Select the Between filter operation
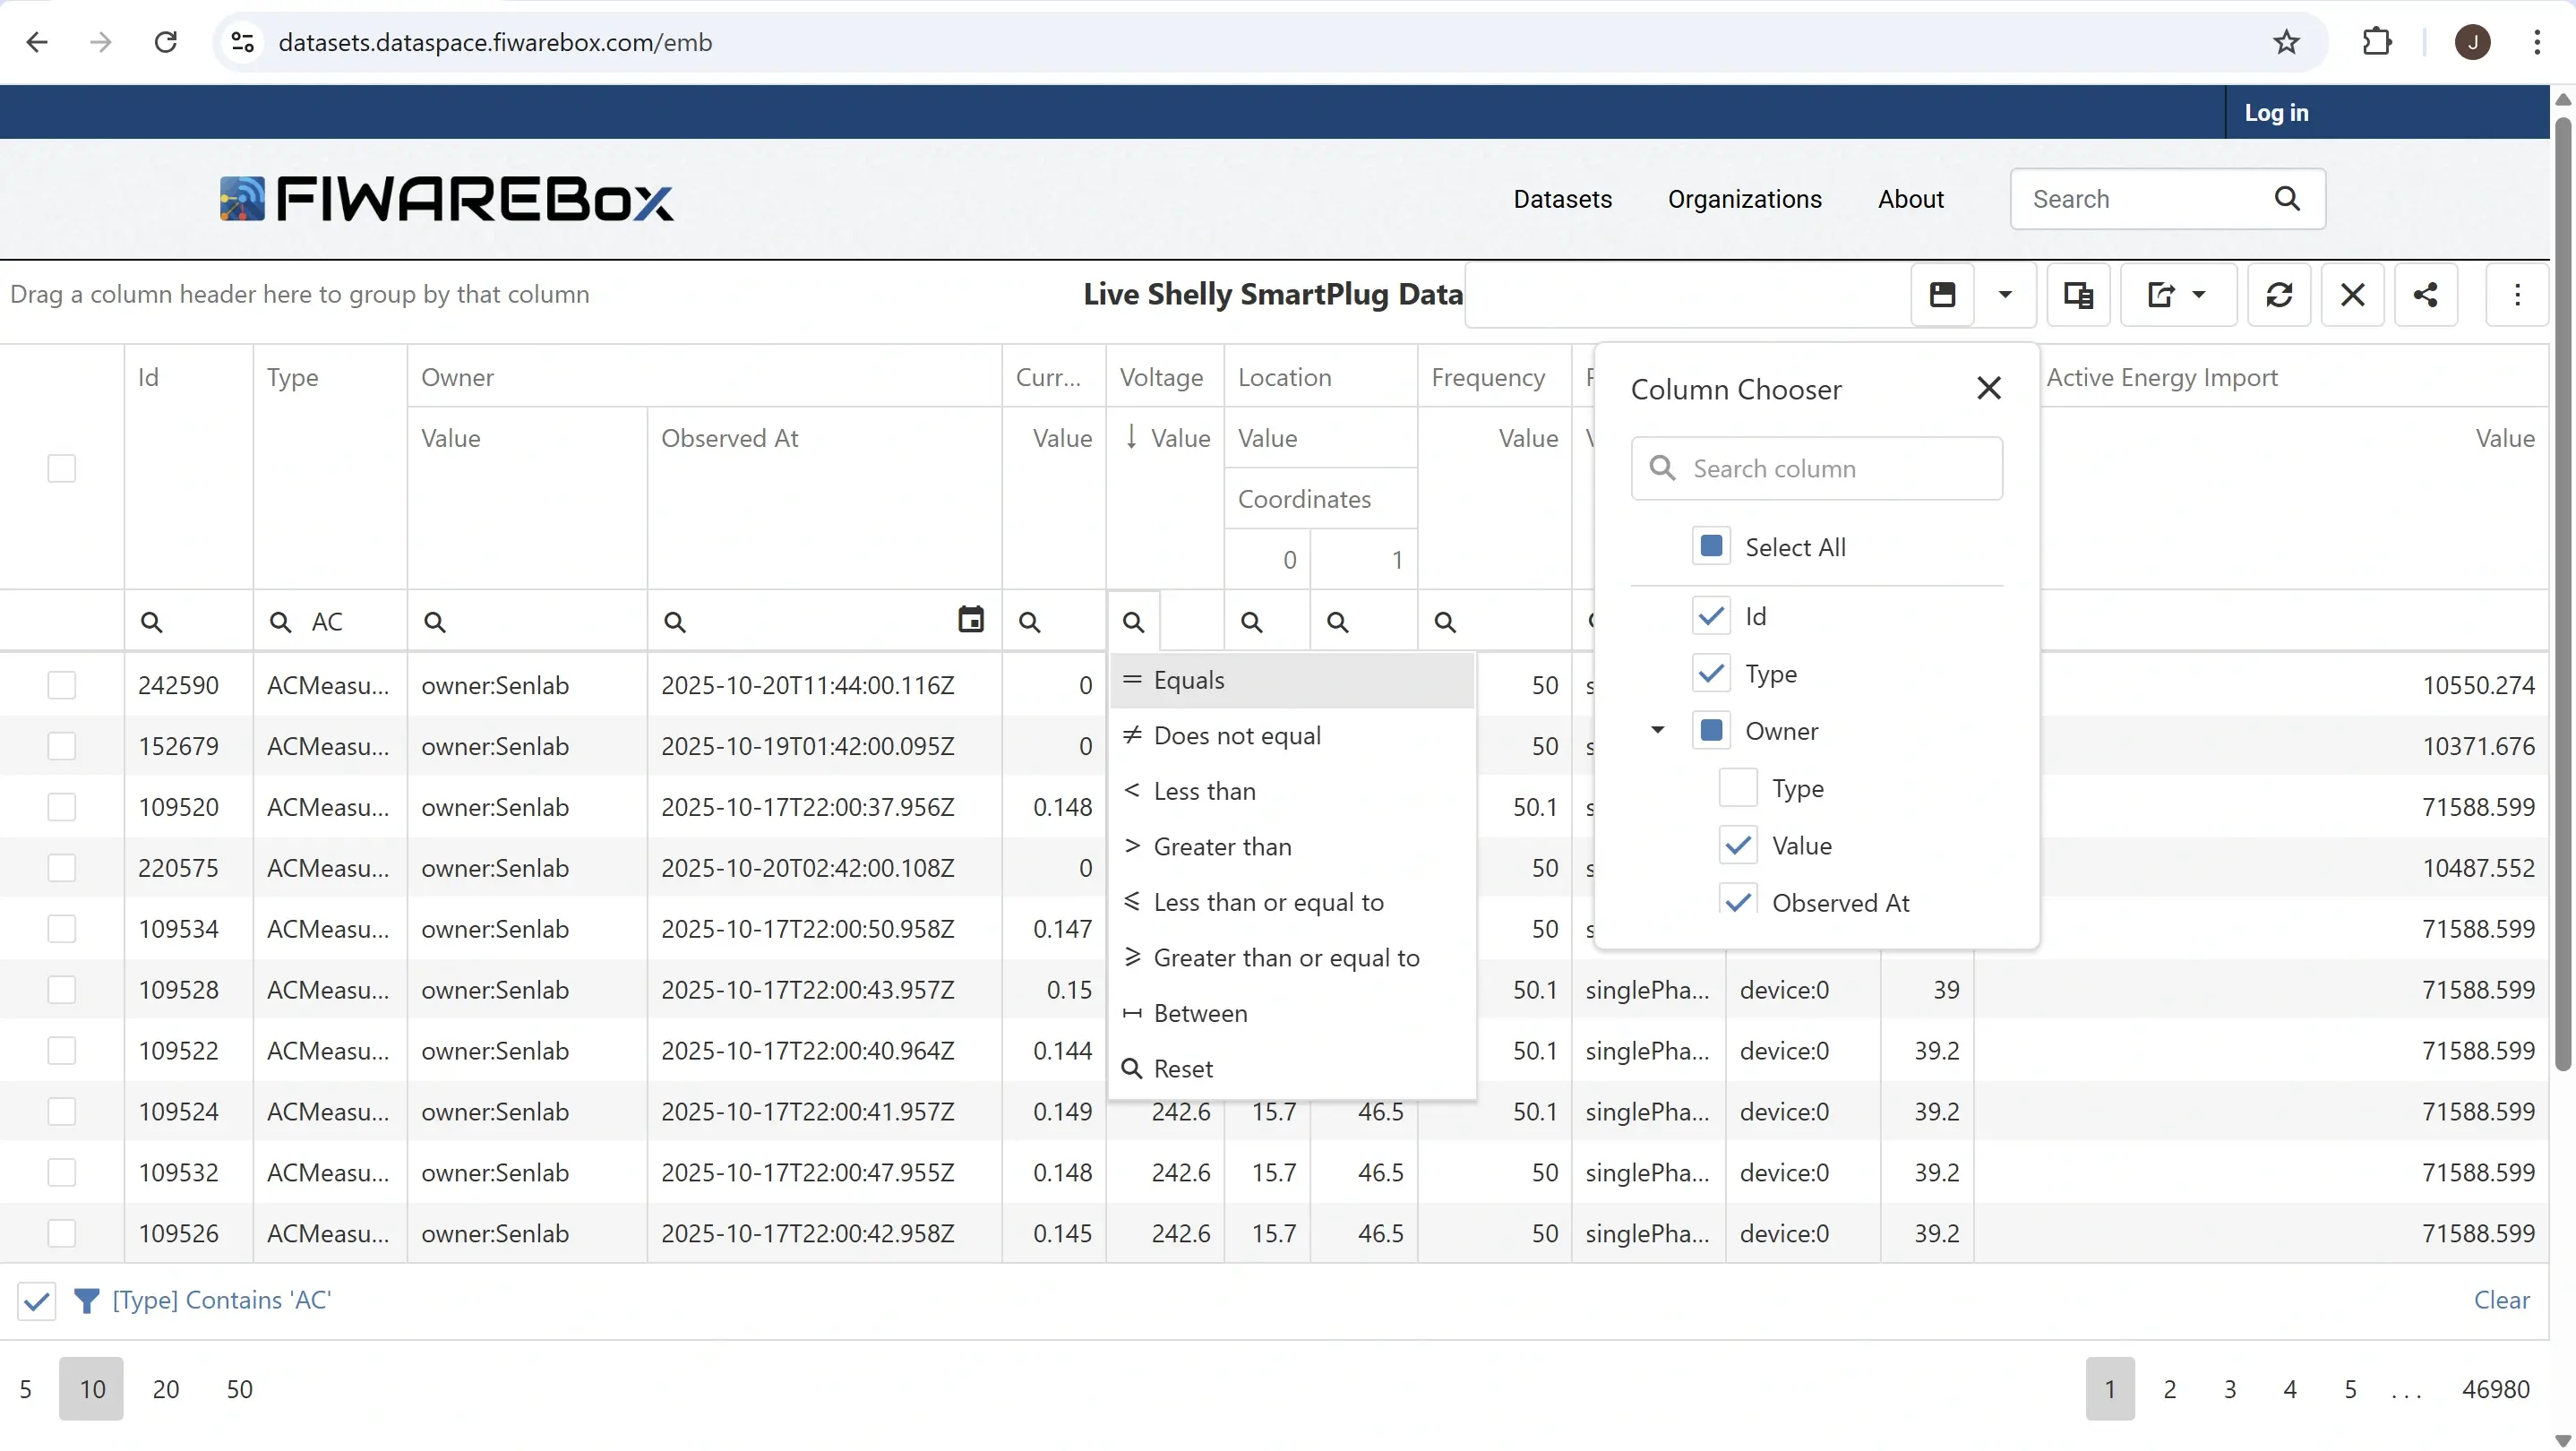This screenshot has width=2576, height=1451. [x=1200, y=1013]
